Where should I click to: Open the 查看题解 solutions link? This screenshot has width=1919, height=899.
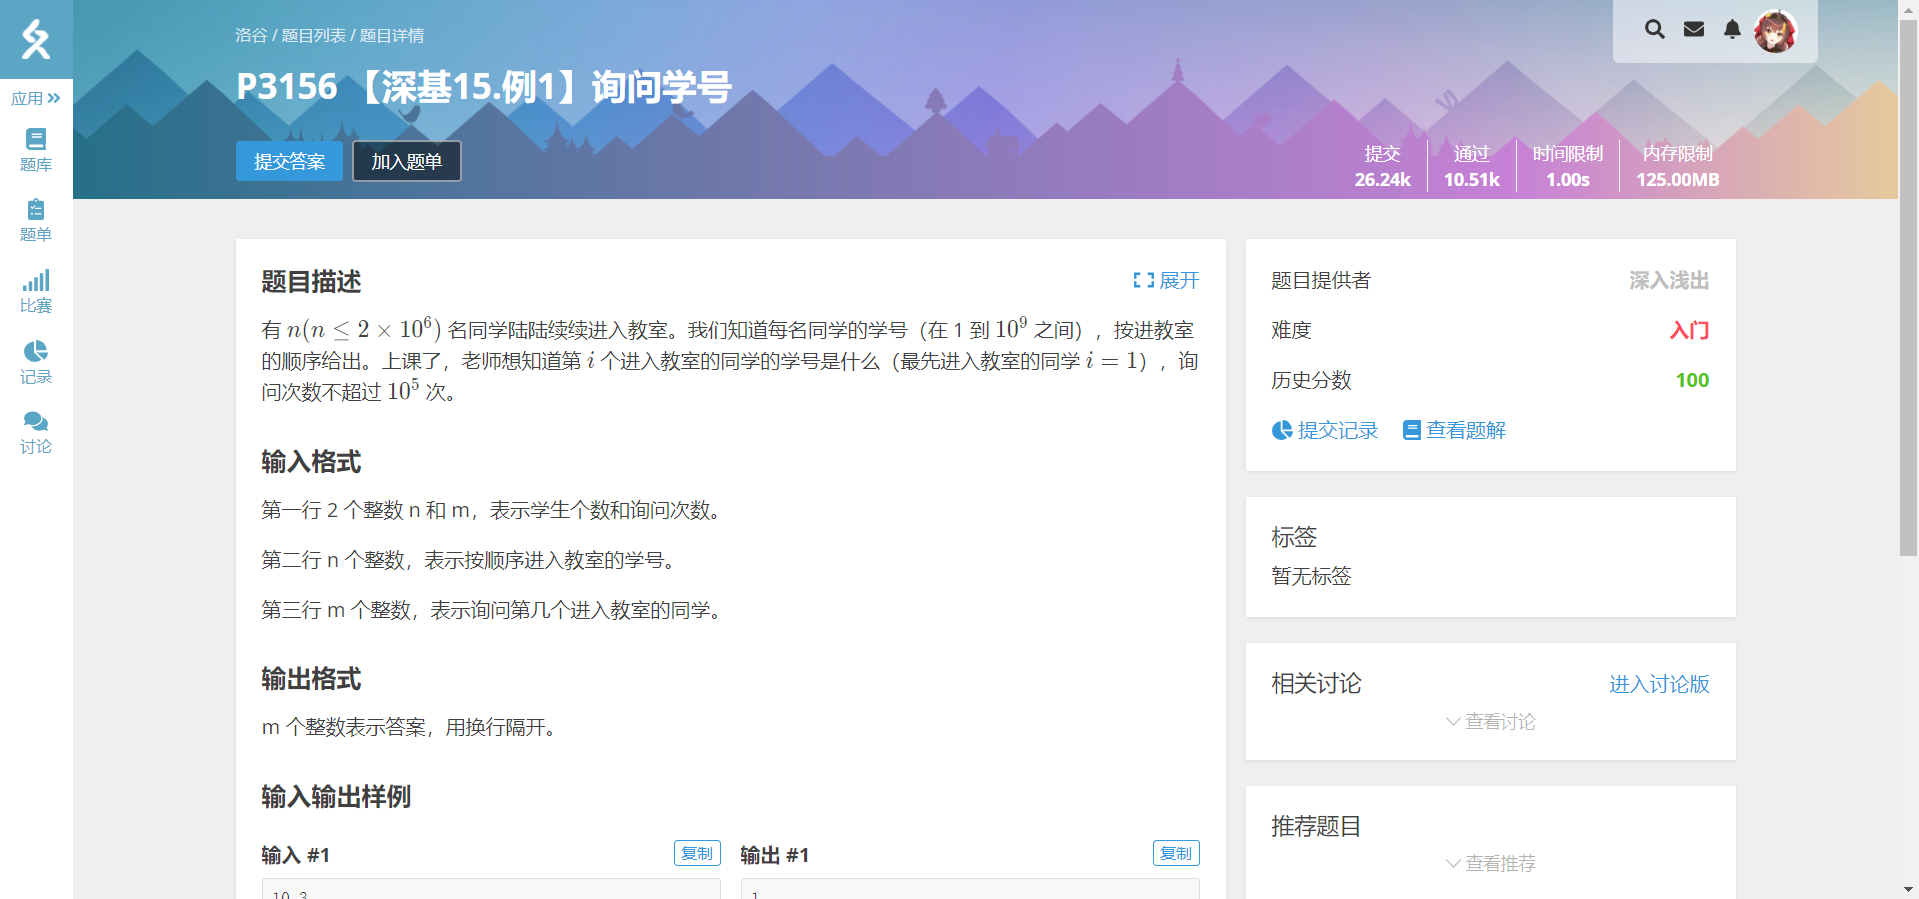point(1454,431)
